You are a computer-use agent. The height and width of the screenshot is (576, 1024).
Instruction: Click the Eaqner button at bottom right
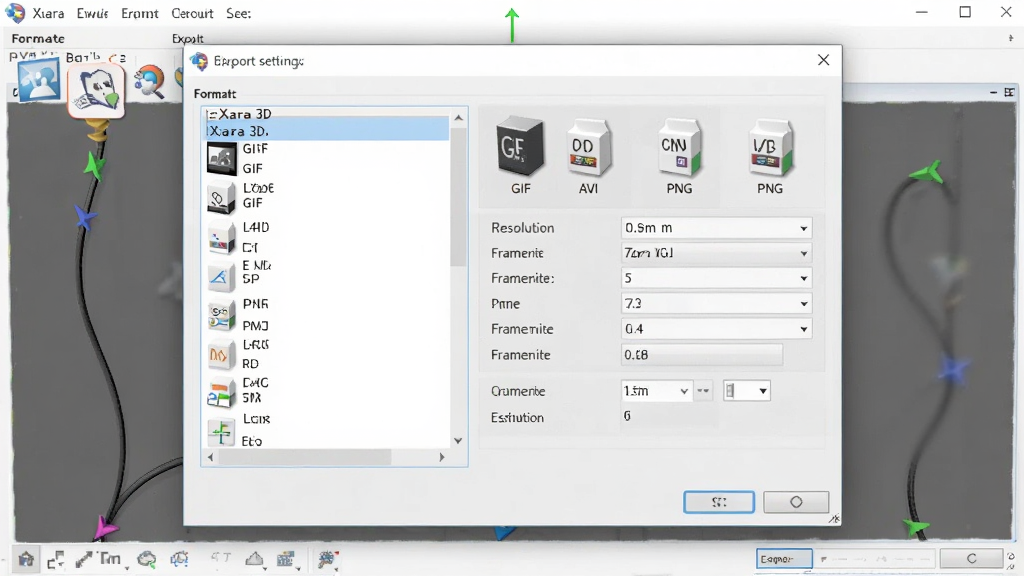(x=784, y=559)
